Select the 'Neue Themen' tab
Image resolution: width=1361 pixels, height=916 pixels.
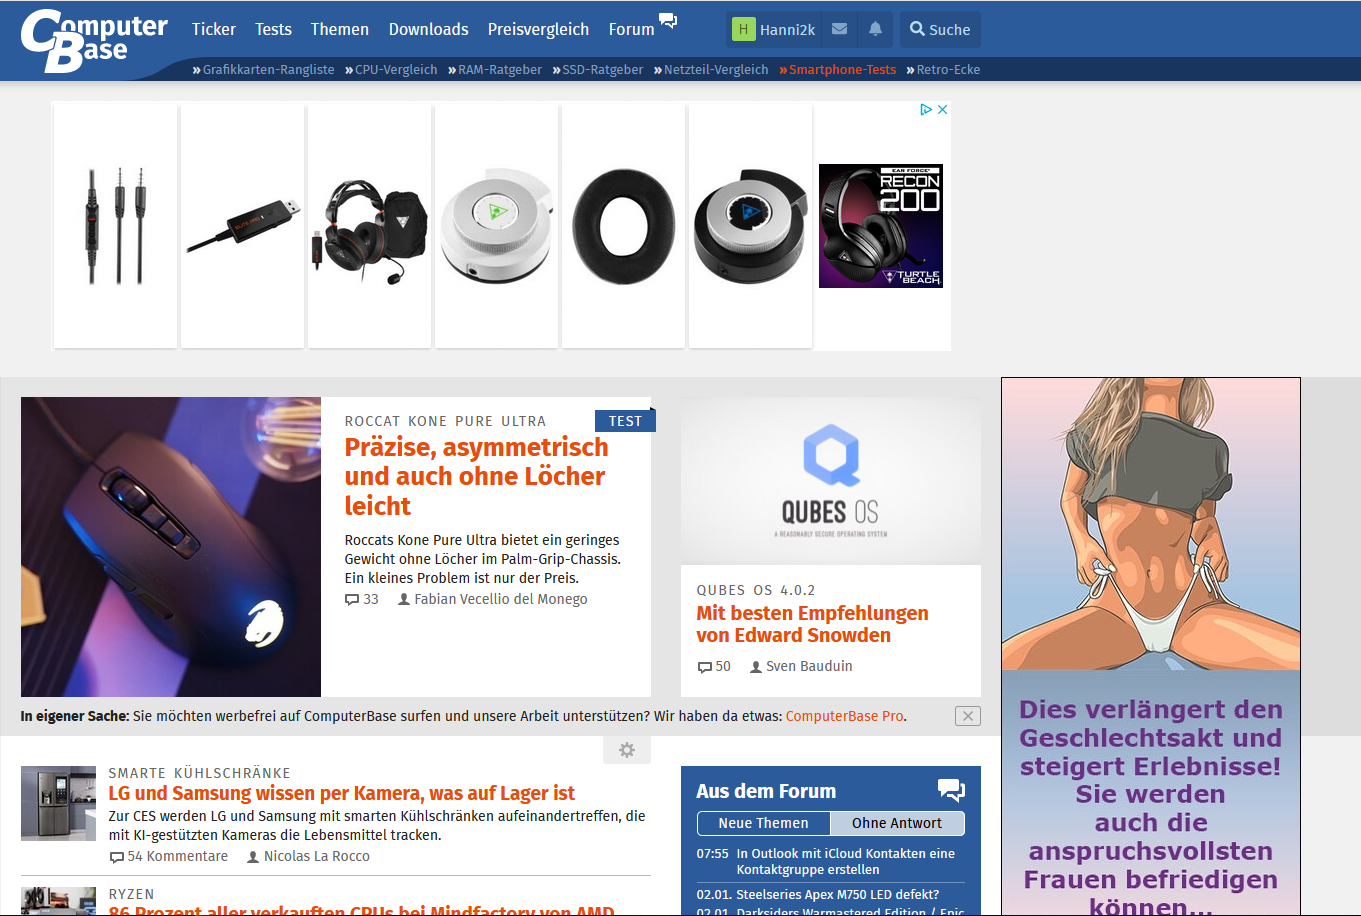tap(763, 823)
